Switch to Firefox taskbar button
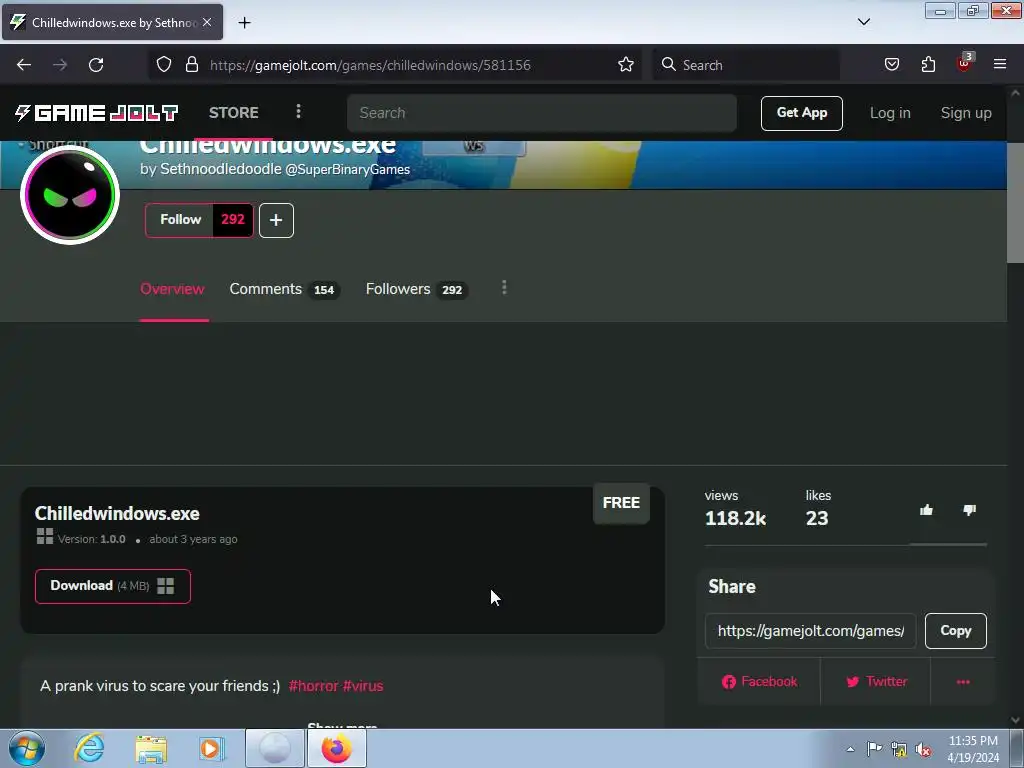 [336, 748]
